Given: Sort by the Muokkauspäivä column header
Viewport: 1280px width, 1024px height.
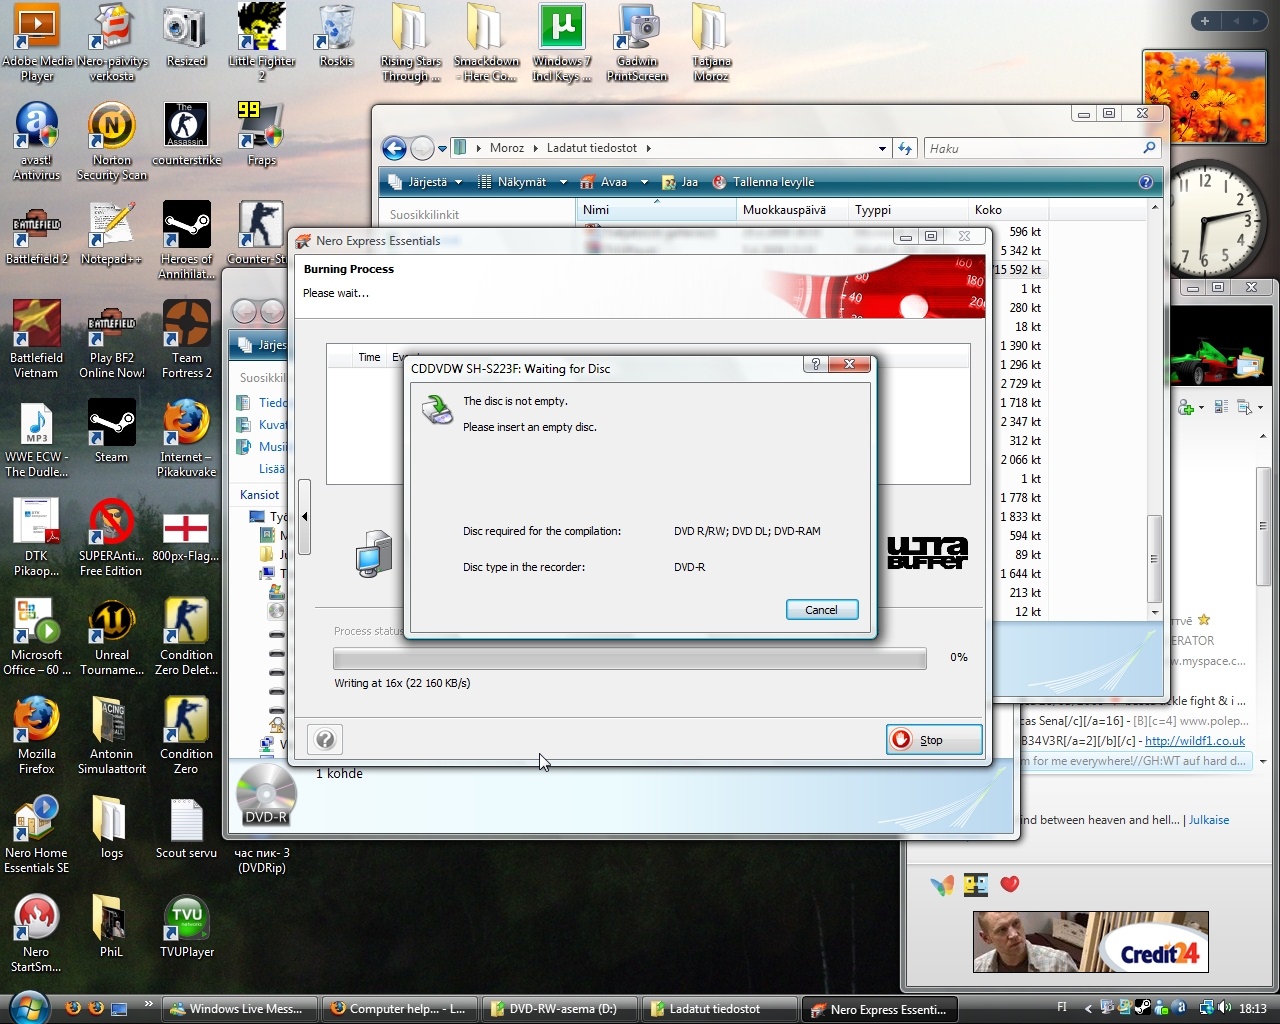Looking at the screenshot, I should pos(792,210).
